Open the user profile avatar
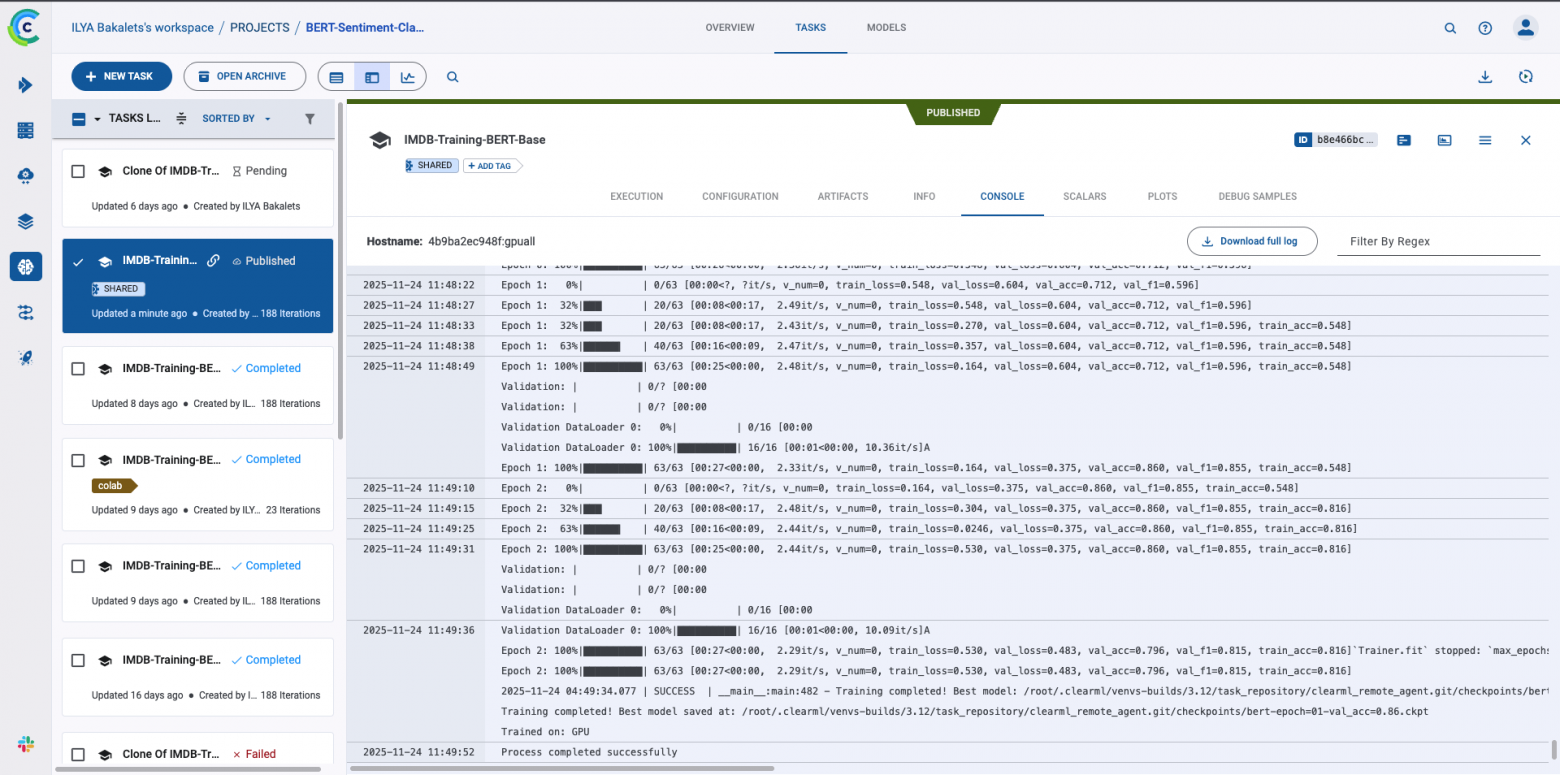 [x=1525, y=28]
